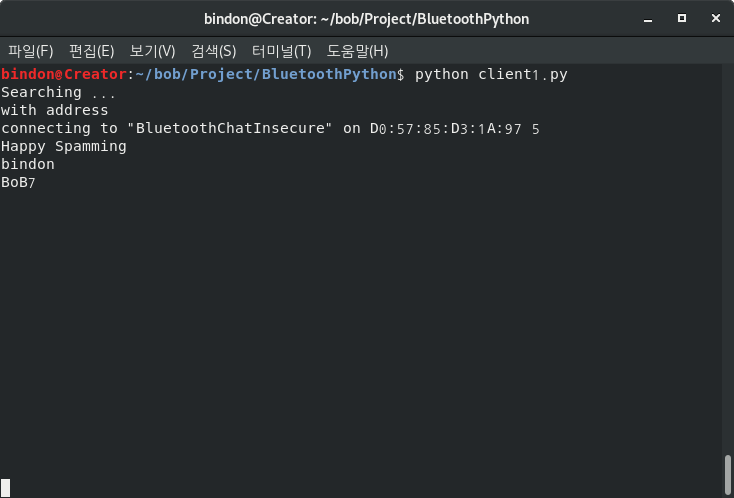Click the 'python client1.py' command text
The height and width of the screenshot is (498, 734).
click(491, 75)
